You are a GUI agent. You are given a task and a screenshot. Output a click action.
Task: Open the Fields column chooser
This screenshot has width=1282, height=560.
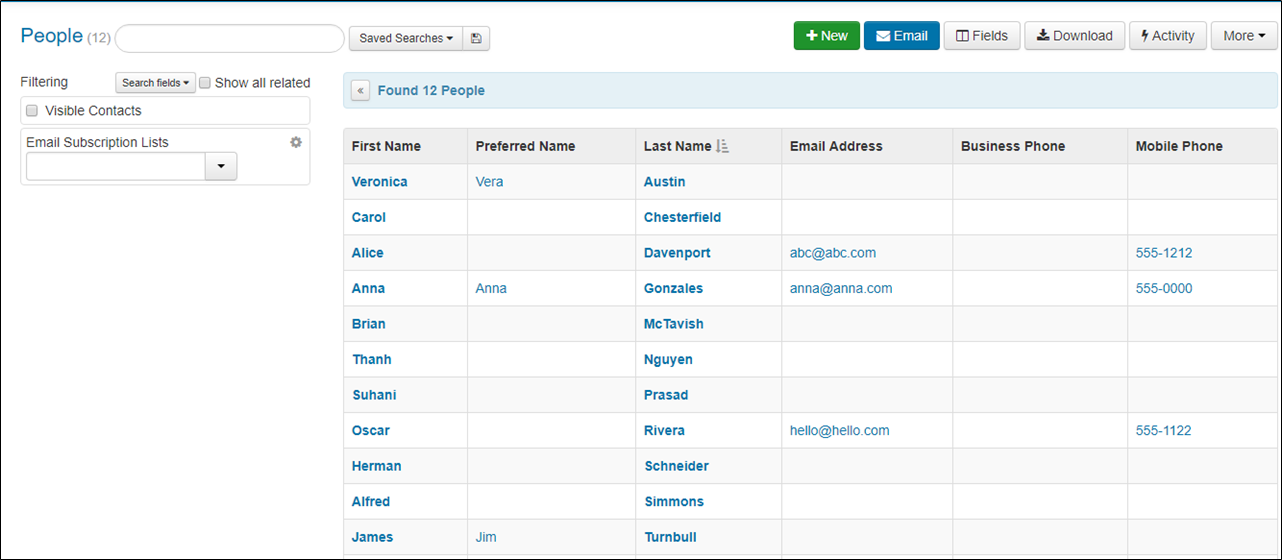point(982,36)
